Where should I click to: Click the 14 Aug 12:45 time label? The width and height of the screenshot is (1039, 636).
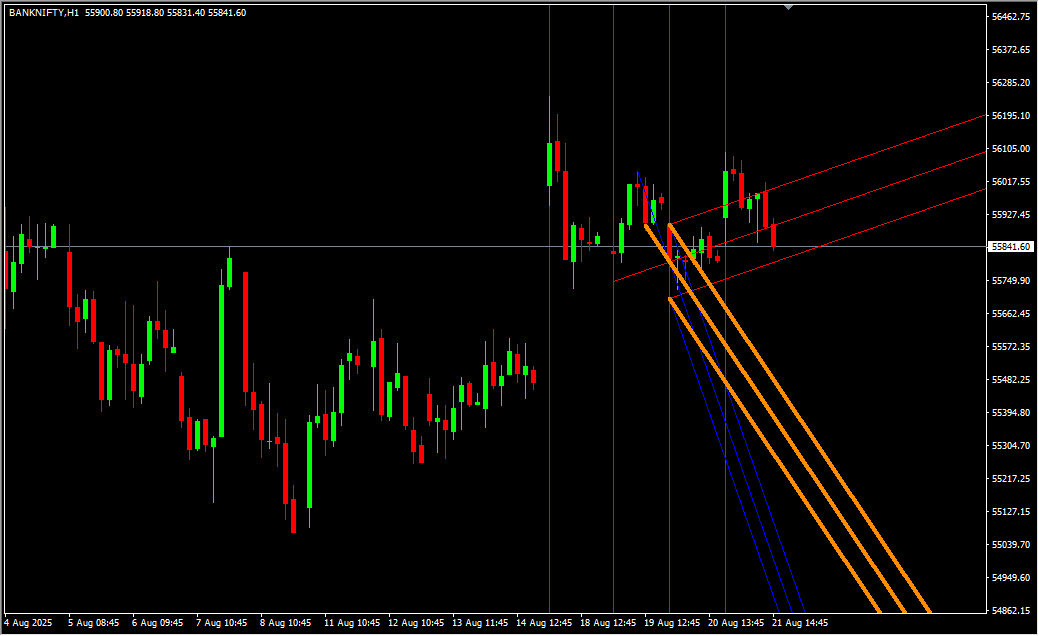pyautogui.click(x=546, y=623)
